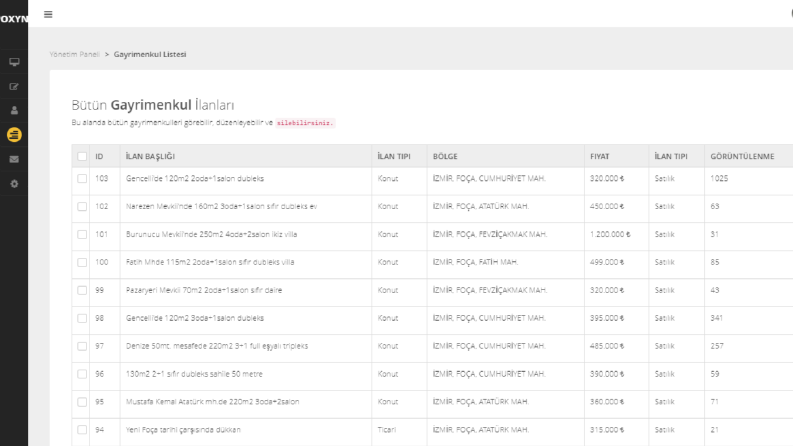This screenshot has width=793, height=446.
Task: Click view count 1025 cell
Action: point(719,179)
